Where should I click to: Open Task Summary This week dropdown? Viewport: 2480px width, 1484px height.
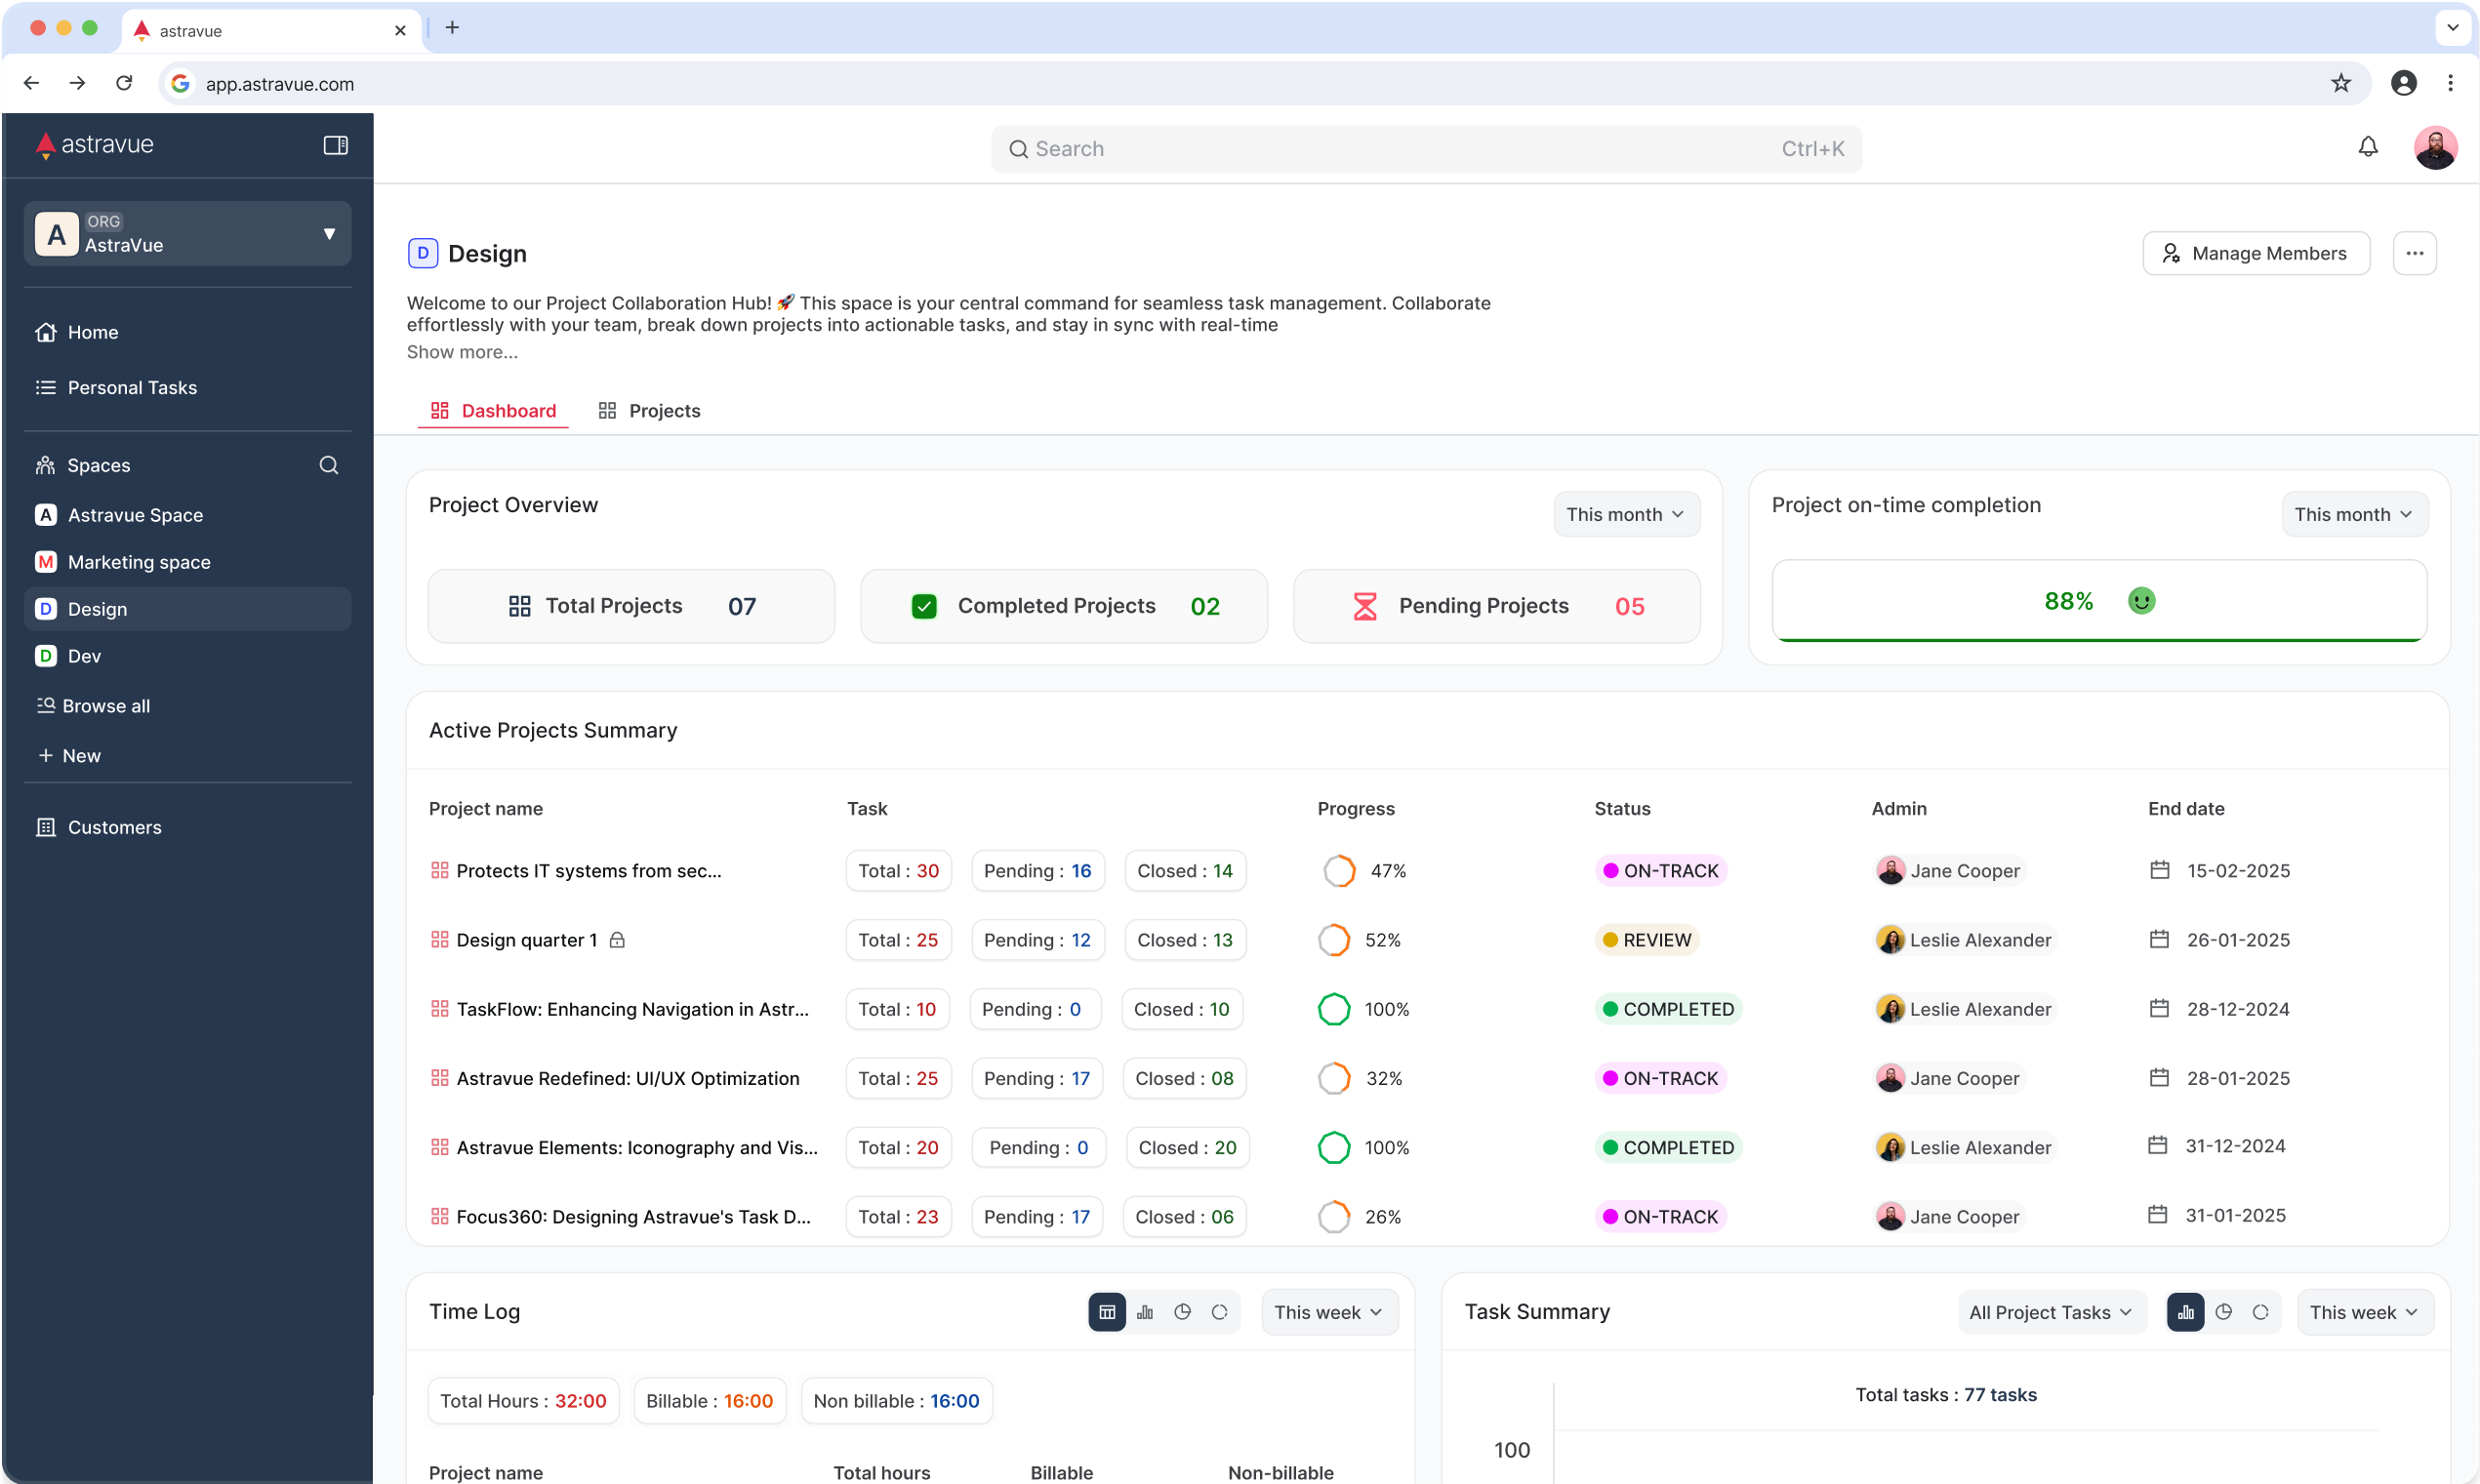[x=2364, y=1312]
